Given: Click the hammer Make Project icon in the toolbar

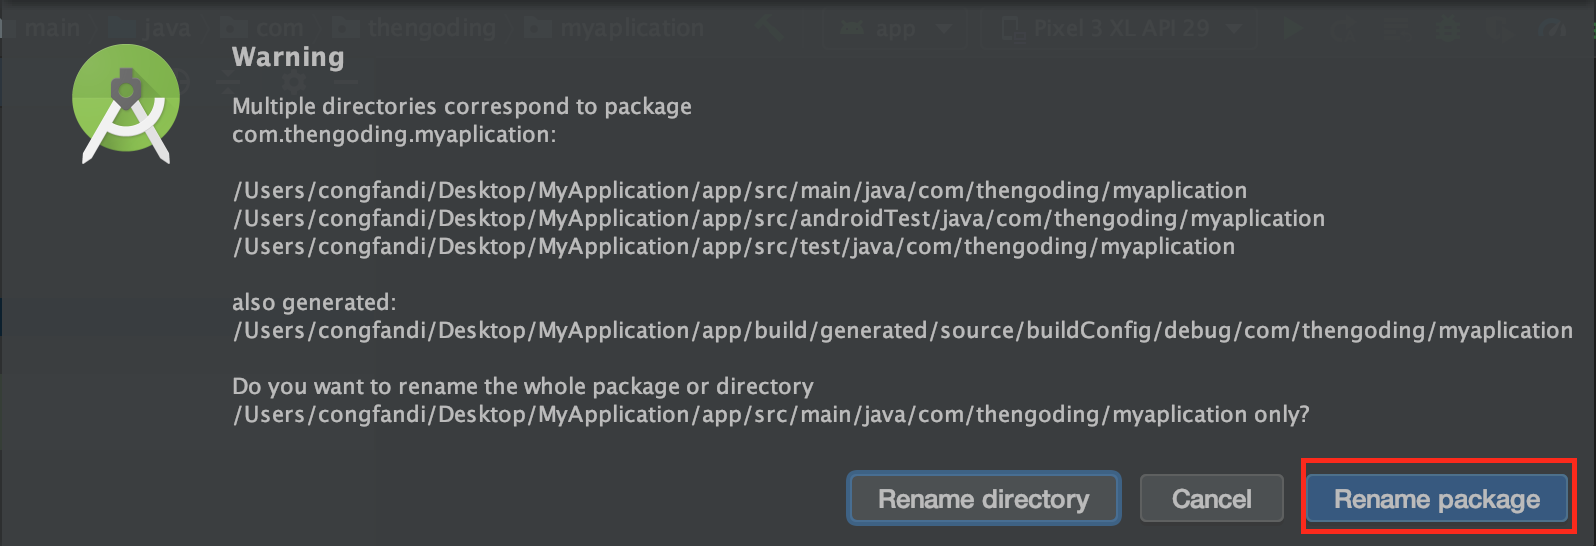Looking at the screenshot, I should 772,28.
